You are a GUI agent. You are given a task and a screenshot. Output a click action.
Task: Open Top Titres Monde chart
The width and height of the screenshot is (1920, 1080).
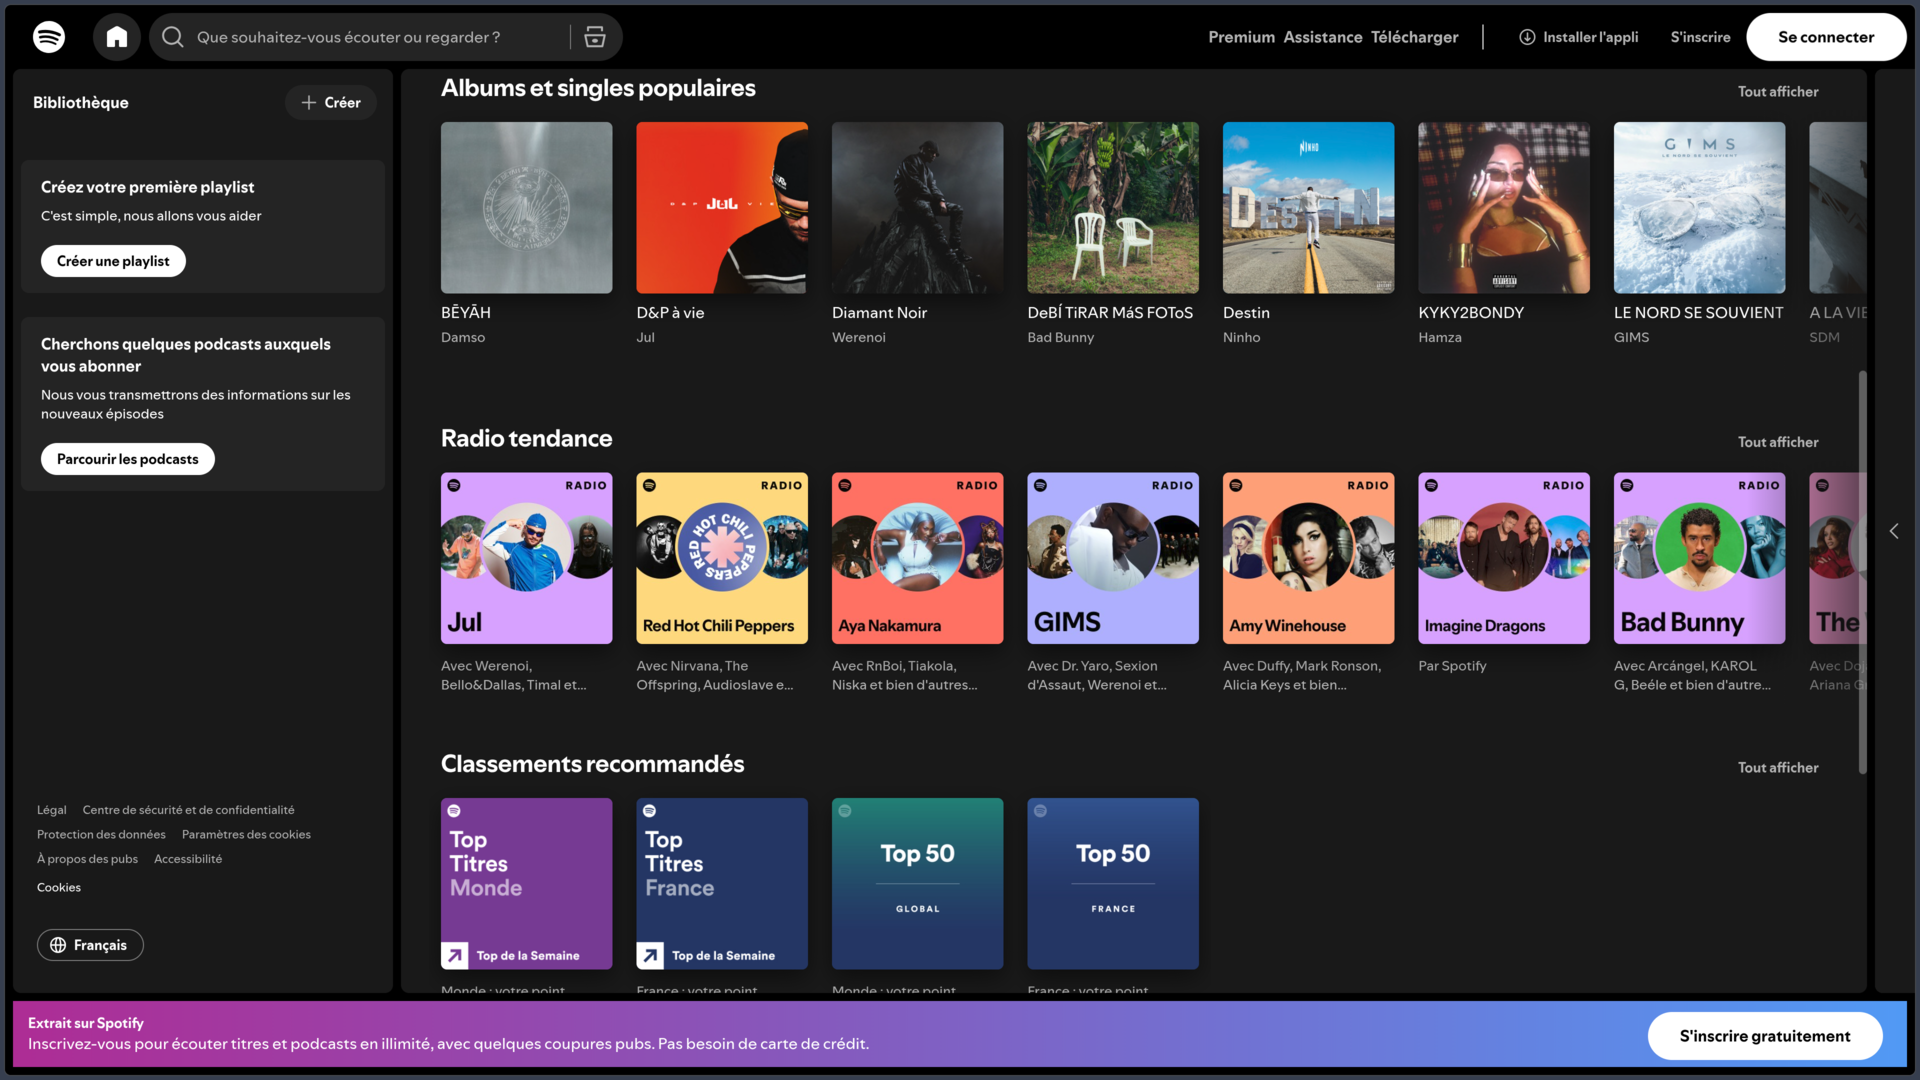tap(527, 884)
